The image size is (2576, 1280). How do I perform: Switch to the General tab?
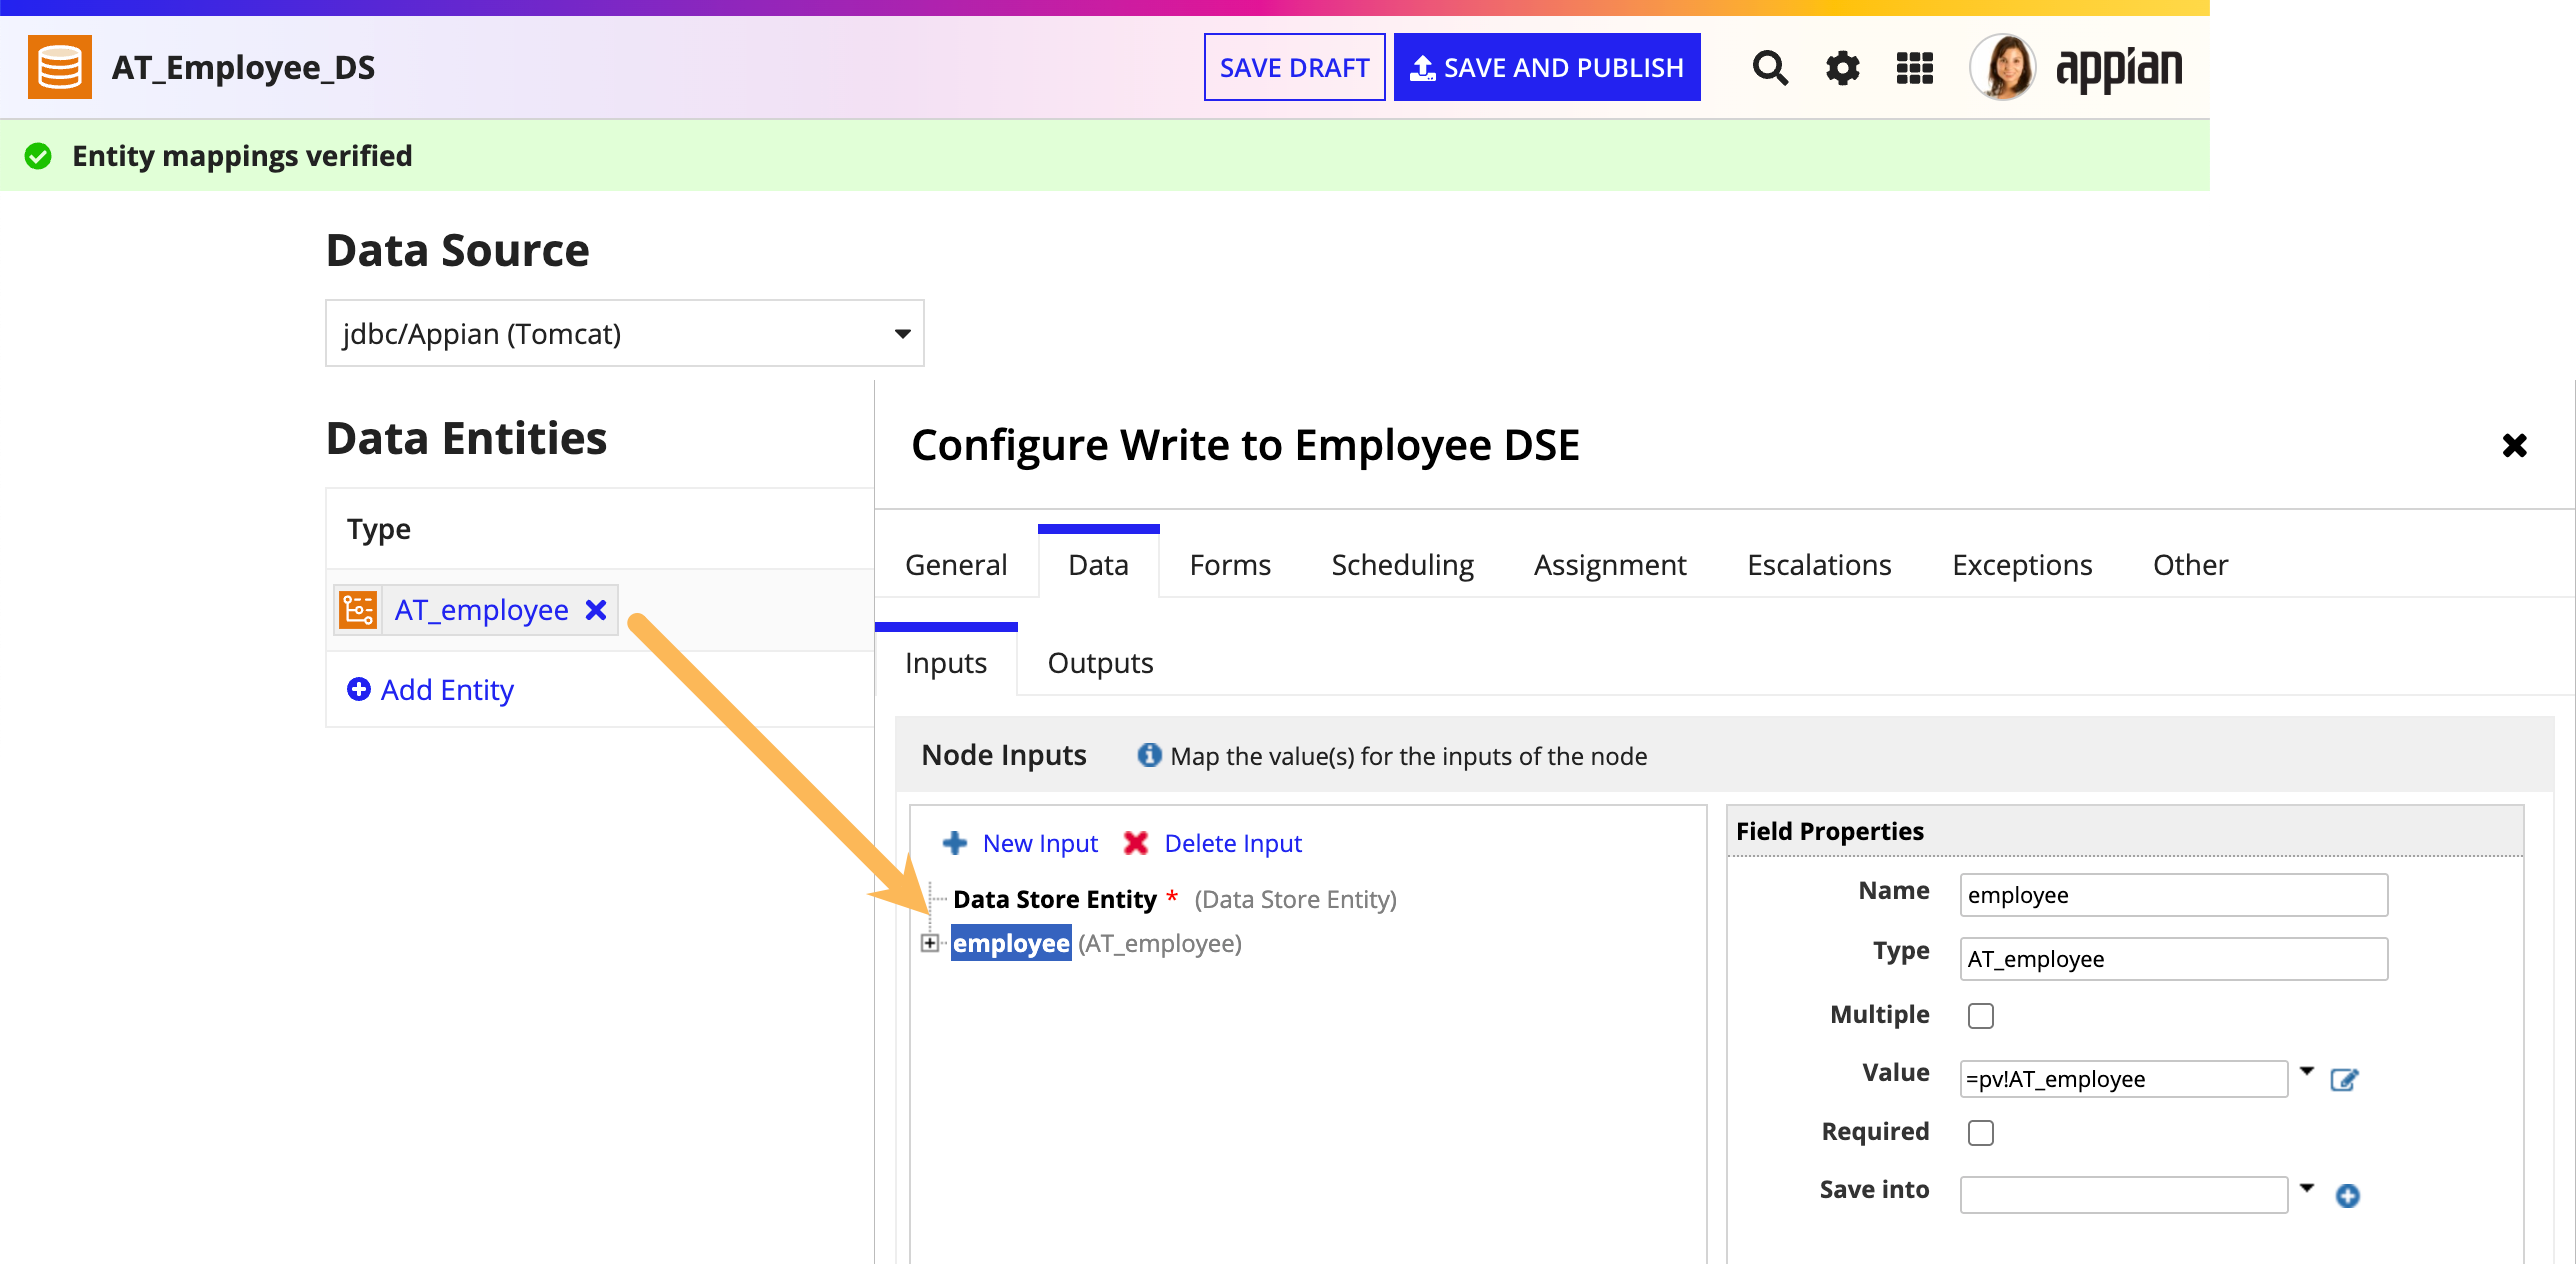pos(956,565)
